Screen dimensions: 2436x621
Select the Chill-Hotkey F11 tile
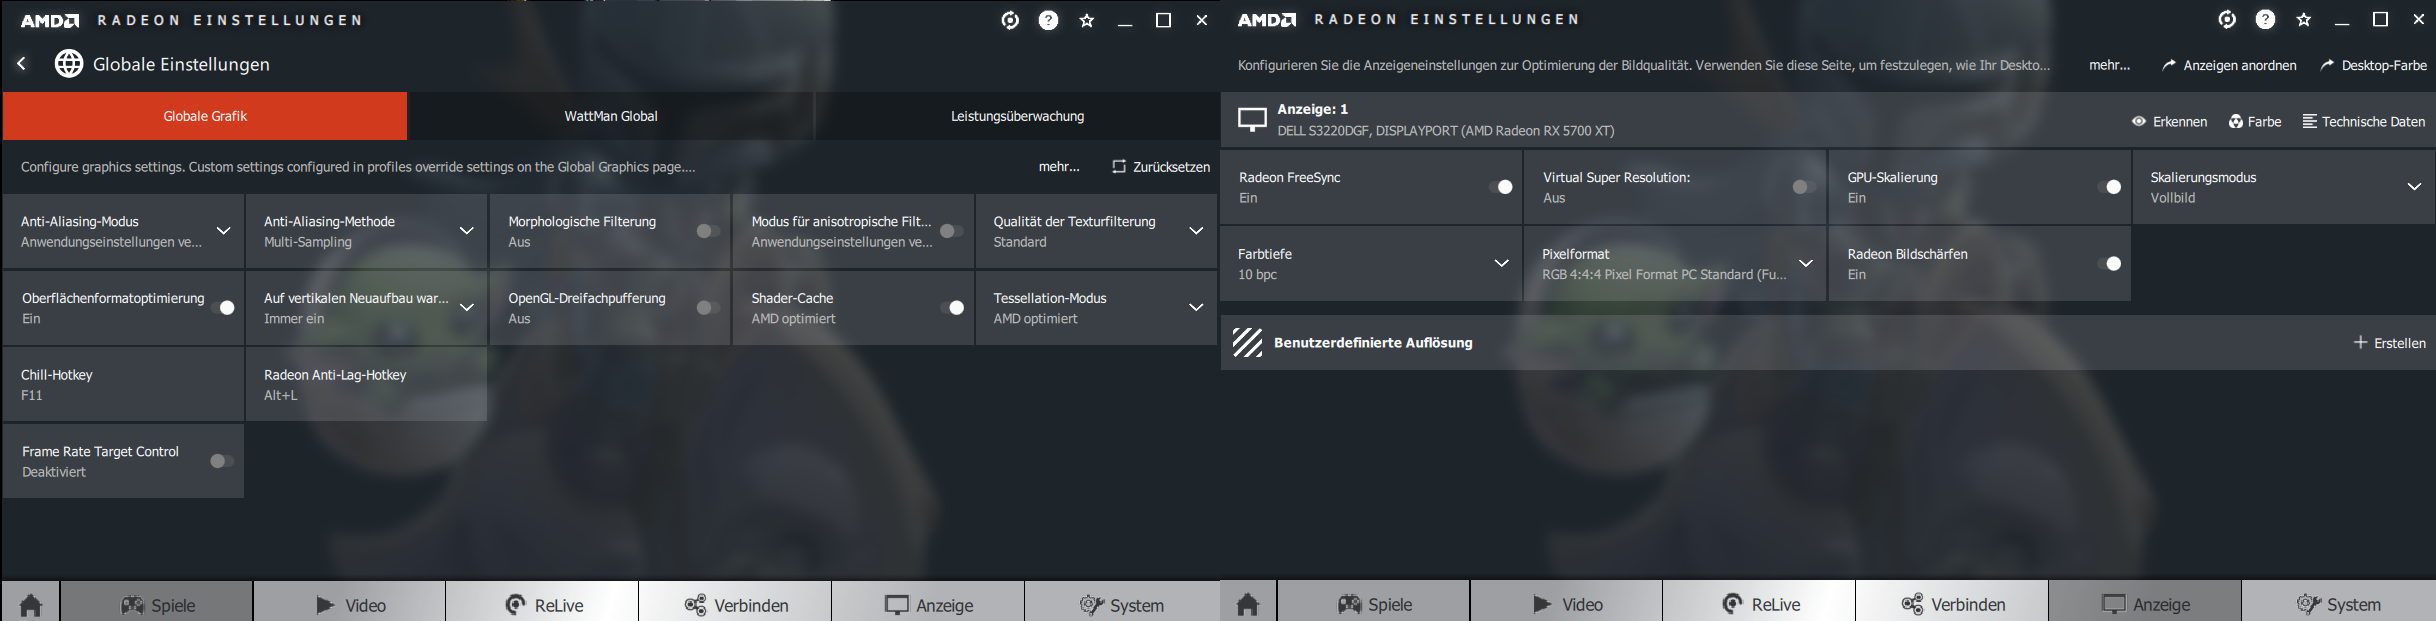(123, 385)
